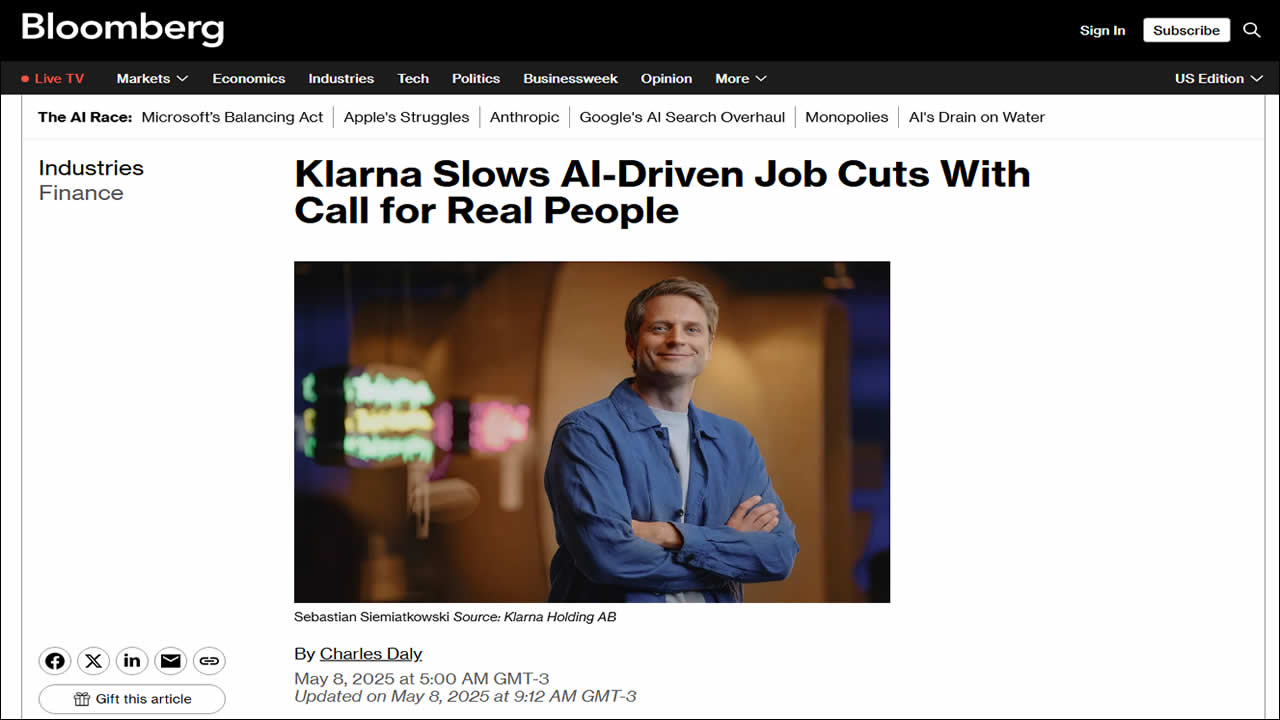Share article on Facebook icon

55,661
